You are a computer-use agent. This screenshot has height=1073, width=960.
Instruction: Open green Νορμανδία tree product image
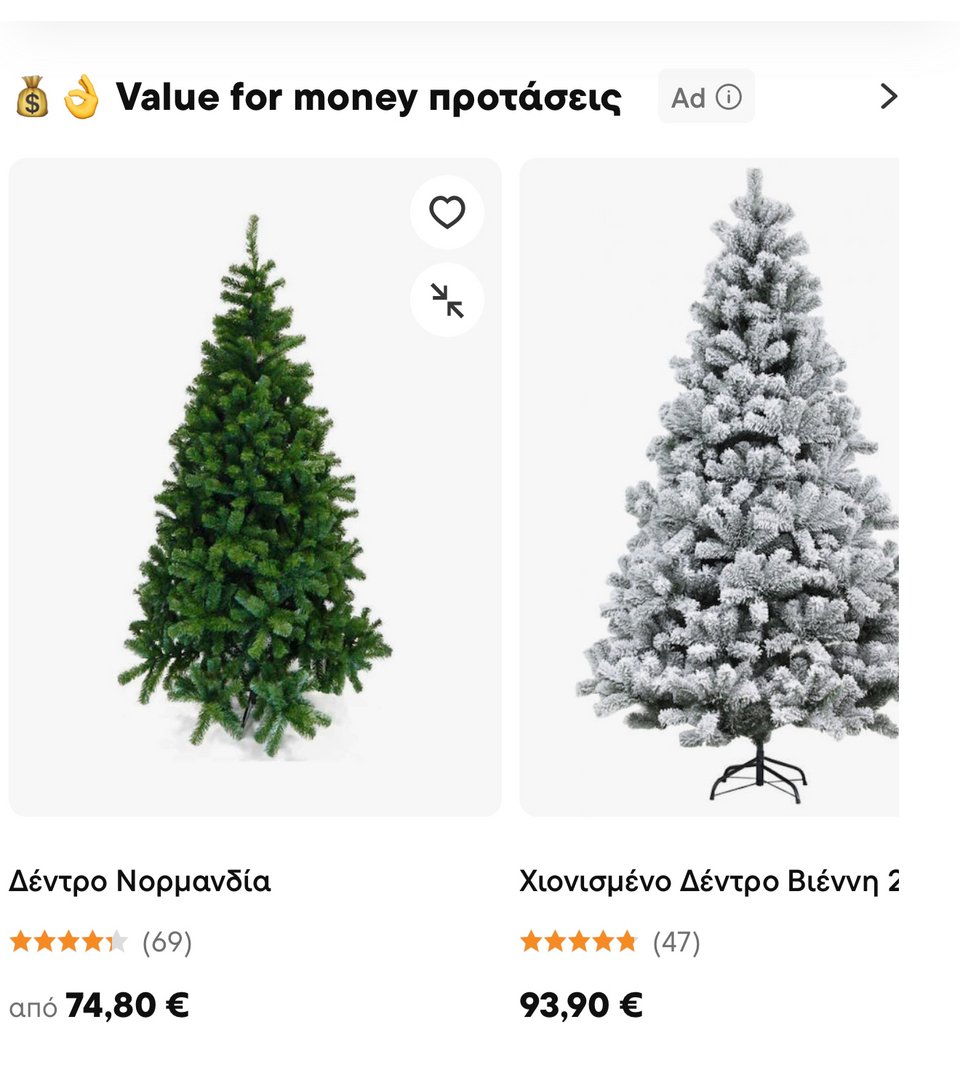[255, 487]
